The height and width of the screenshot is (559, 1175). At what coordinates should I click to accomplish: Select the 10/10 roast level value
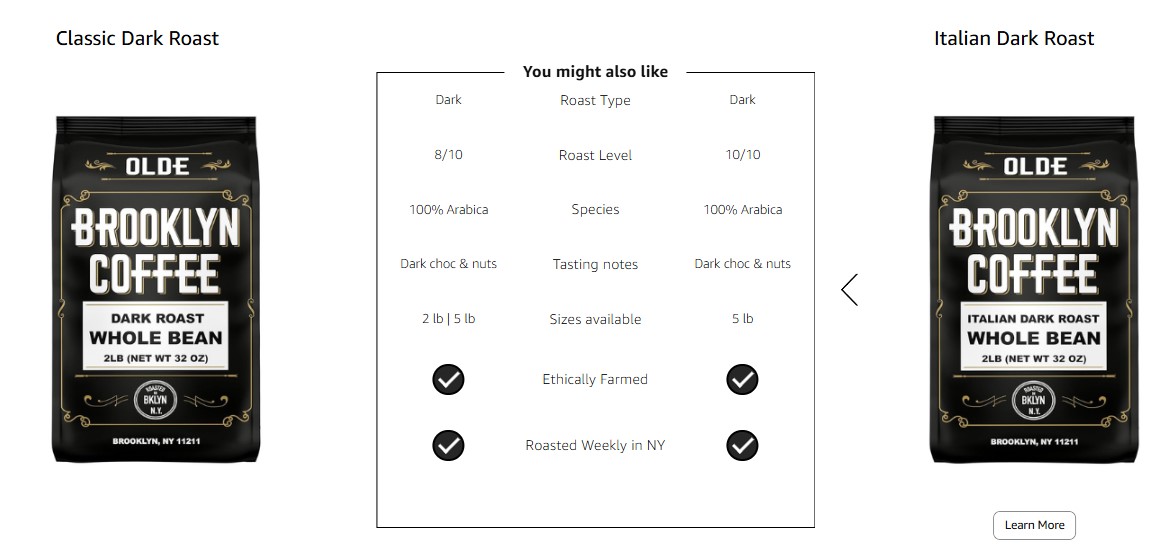tap(743, 154)
